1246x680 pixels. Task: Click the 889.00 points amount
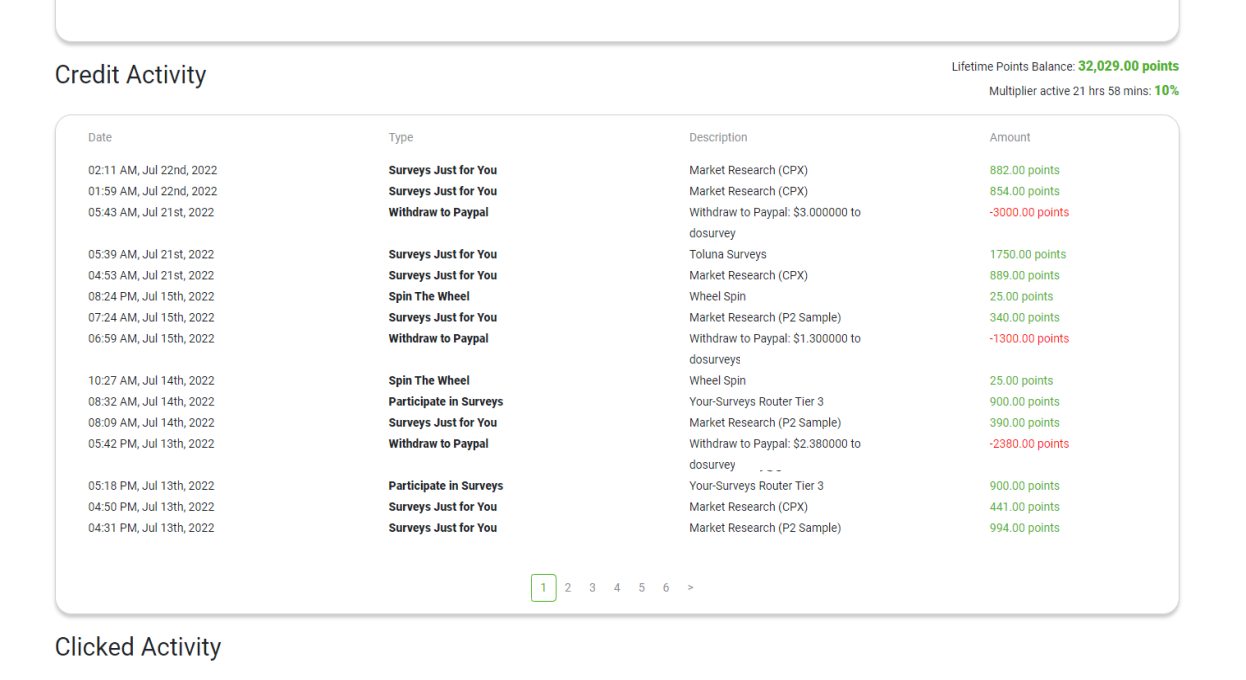[1025, 275]
